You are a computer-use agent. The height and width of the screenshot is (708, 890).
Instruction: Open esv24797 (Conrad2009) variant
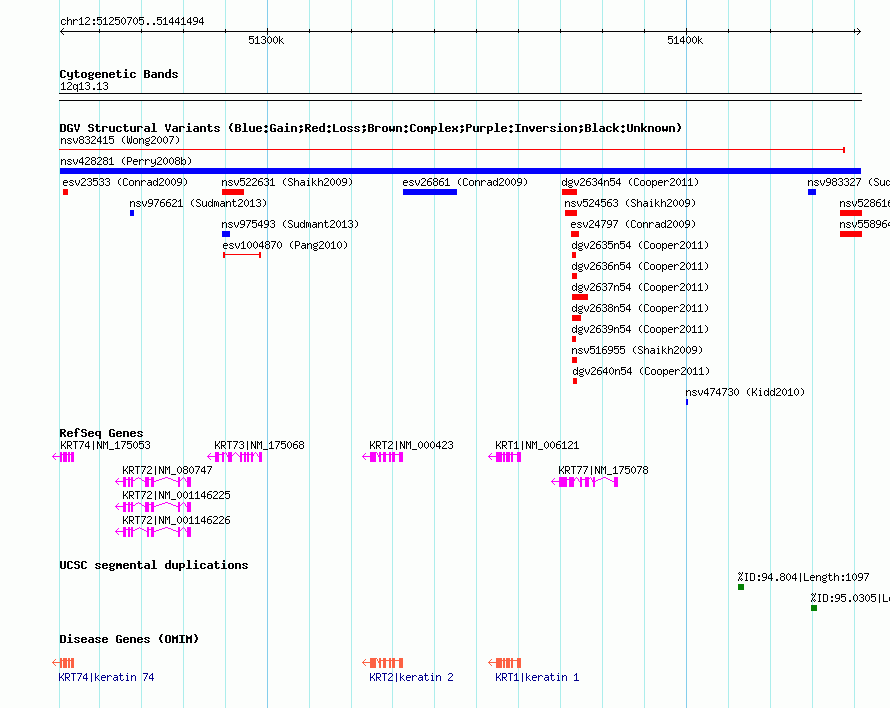pos(633,224)
